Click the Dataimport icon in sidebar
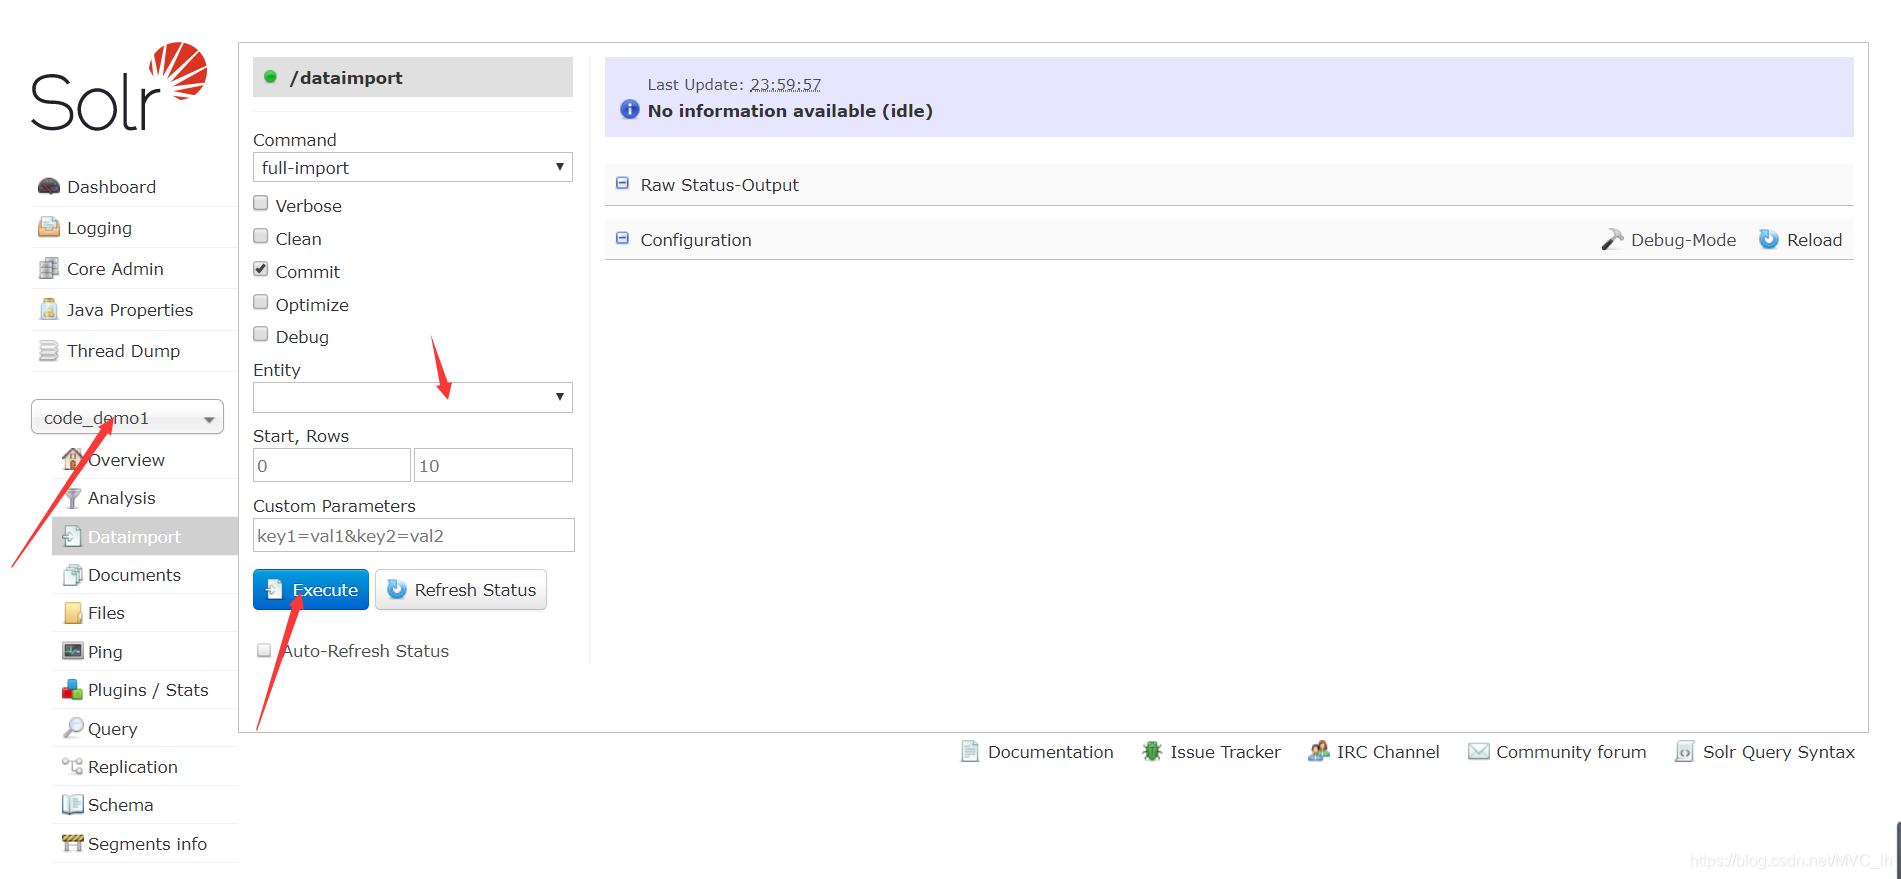 coord(72,536)
